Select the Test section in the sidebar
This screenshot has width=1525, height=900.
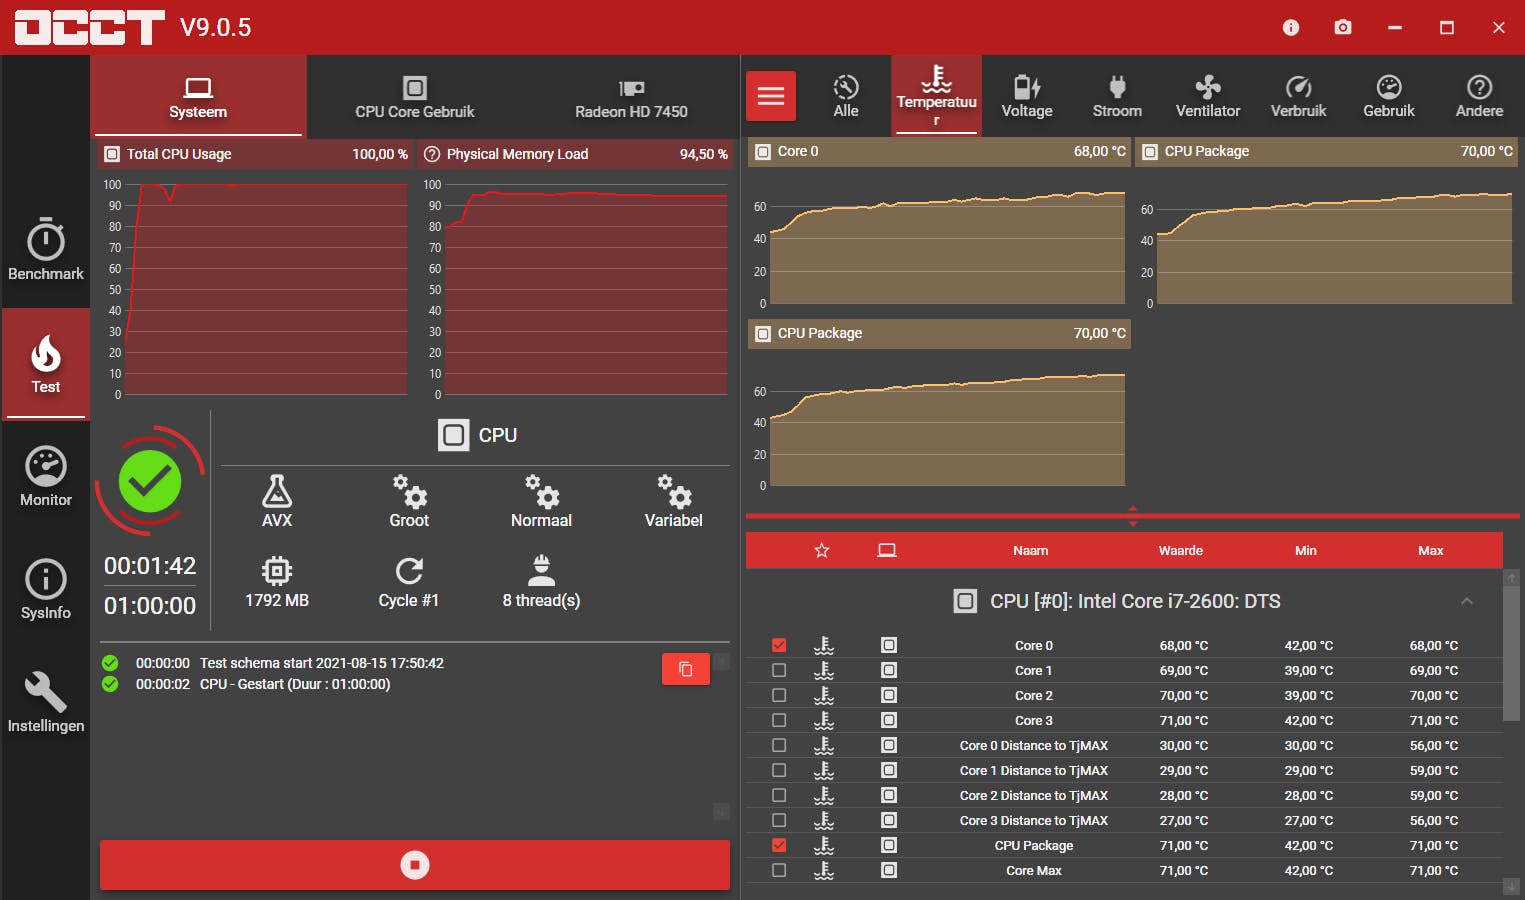click(x=45, y=364)
